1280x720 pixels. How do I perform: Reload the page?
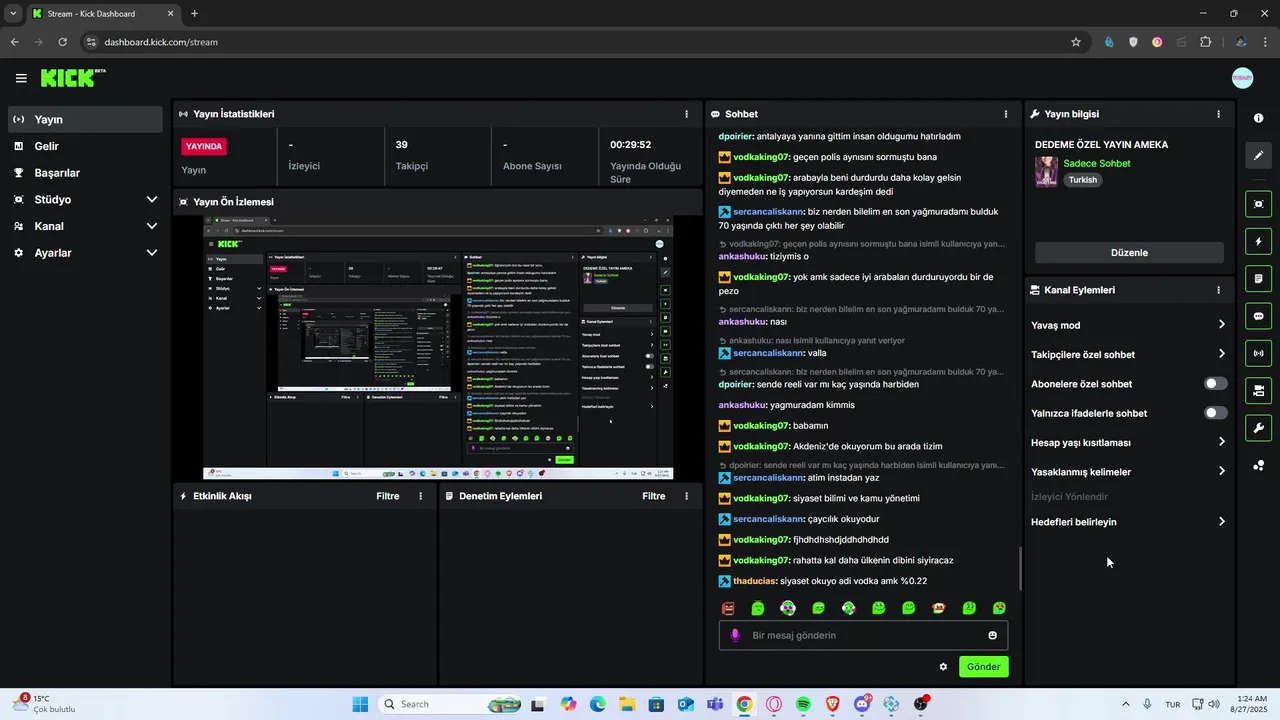point(62,42)
